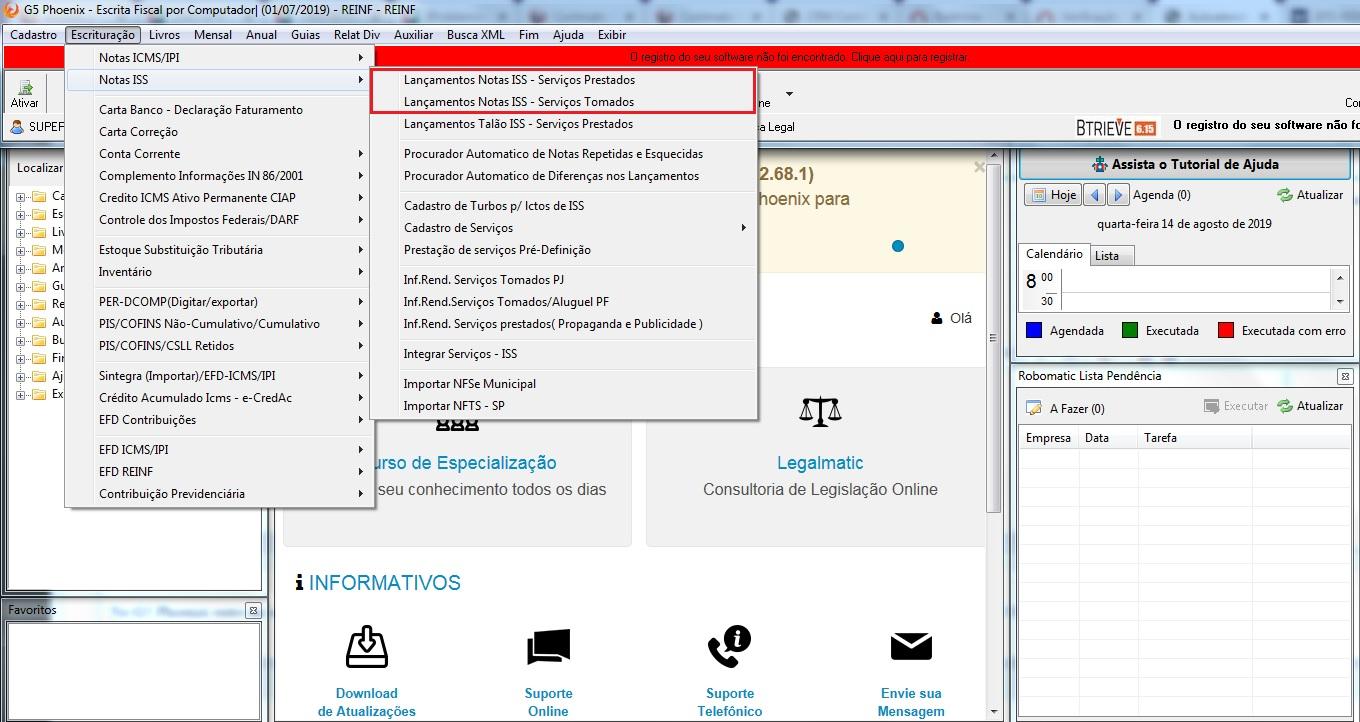
Task: Click Assista o Tutorial de Ajuda button
Action: [1185, 164]
